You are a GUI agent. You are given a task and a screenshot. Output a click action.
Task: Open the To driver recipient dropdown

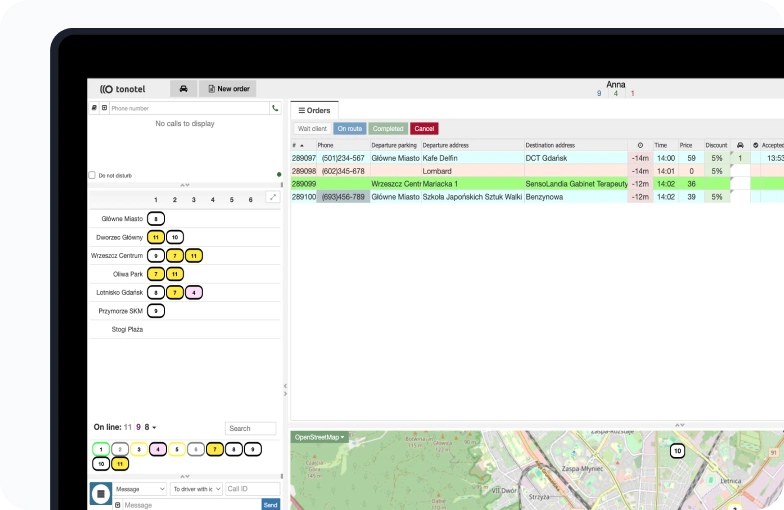coord(196,489)
